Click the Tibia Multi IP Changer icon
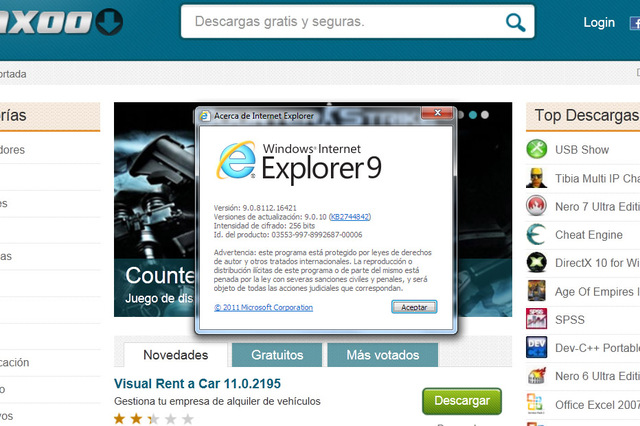640x426 pixels. click(x=537, y=178)
